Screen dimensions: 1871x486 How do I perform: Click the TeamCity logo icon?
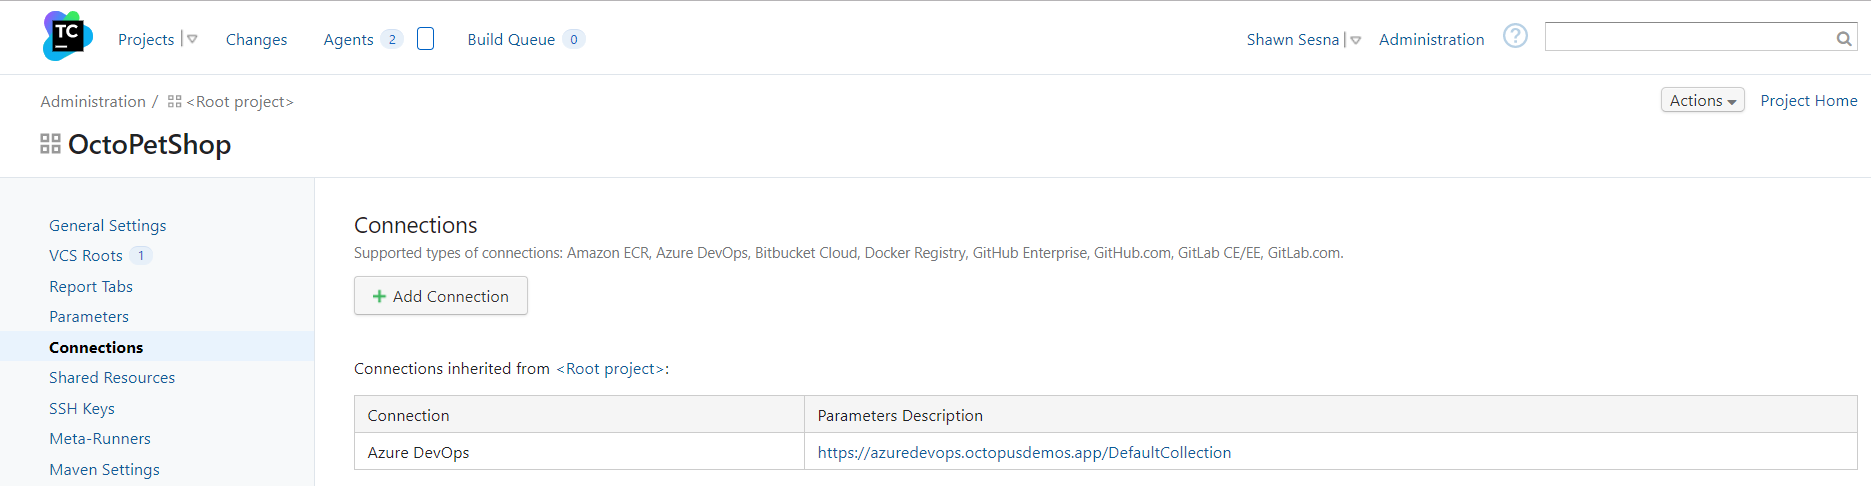click(67, 37)
